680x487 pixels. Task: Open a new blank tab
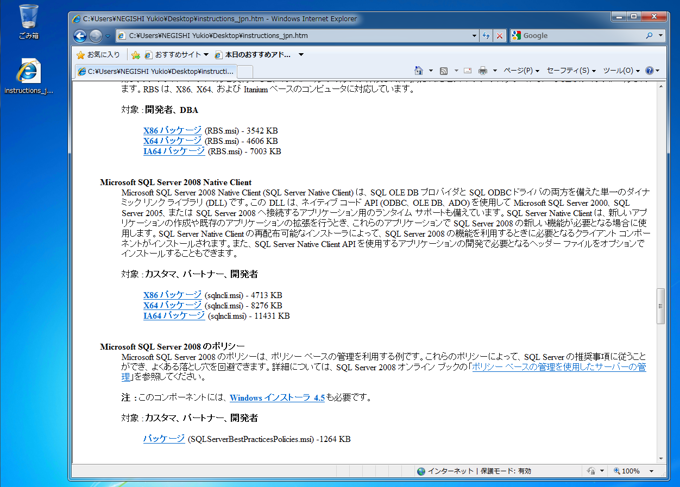245,72
